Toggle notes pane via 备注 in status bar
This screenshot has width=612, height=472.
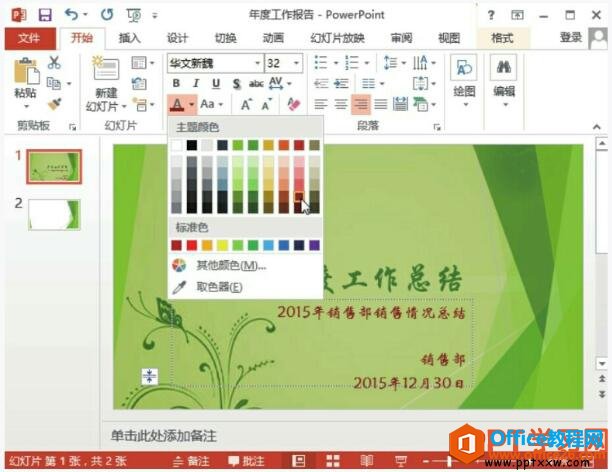click(x=191, y=461)
